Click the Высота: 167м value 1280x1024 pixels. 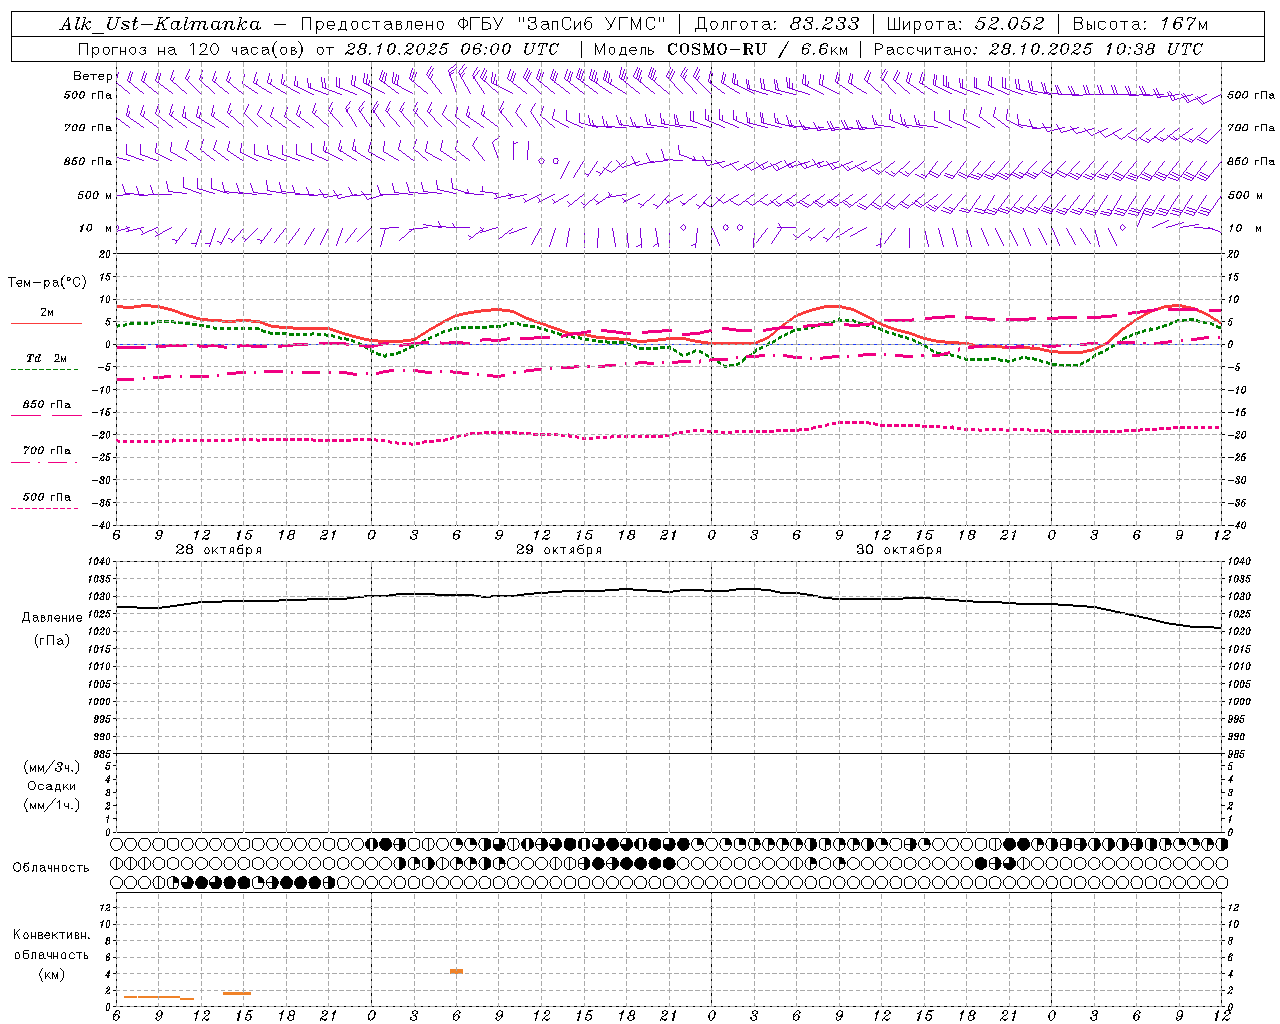pyautogui.click(x=1140, y=24)
